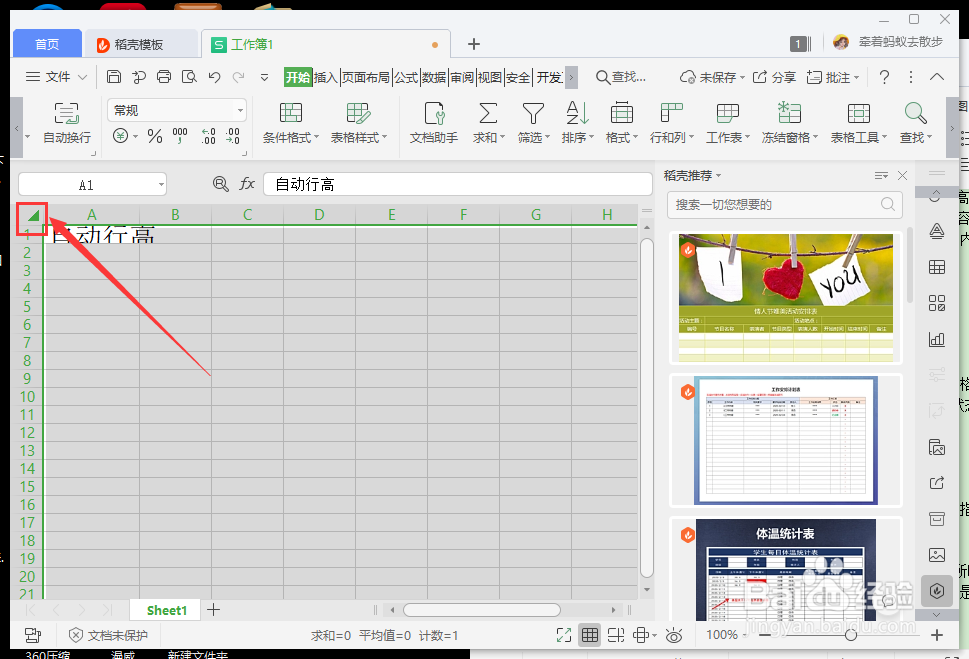Click the fullscreen icon in status bar
Image resolution: width=969 pixels, height=659 pixels.
pyautogui.click(x=564, y=635)
